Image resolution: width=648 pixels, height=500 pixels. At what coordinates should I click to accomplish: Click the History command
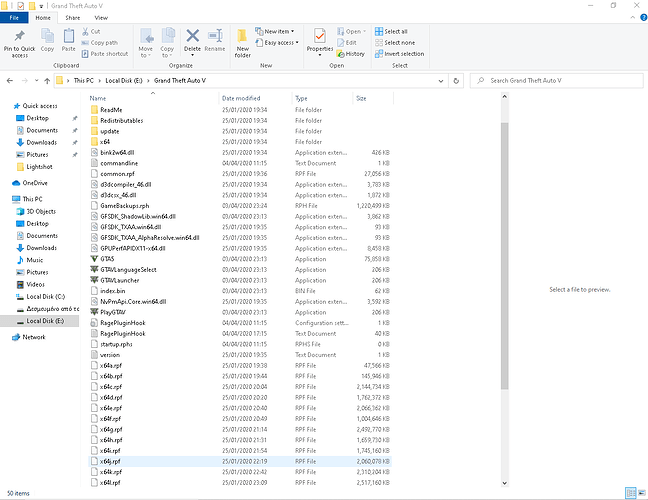click(351, 54)
